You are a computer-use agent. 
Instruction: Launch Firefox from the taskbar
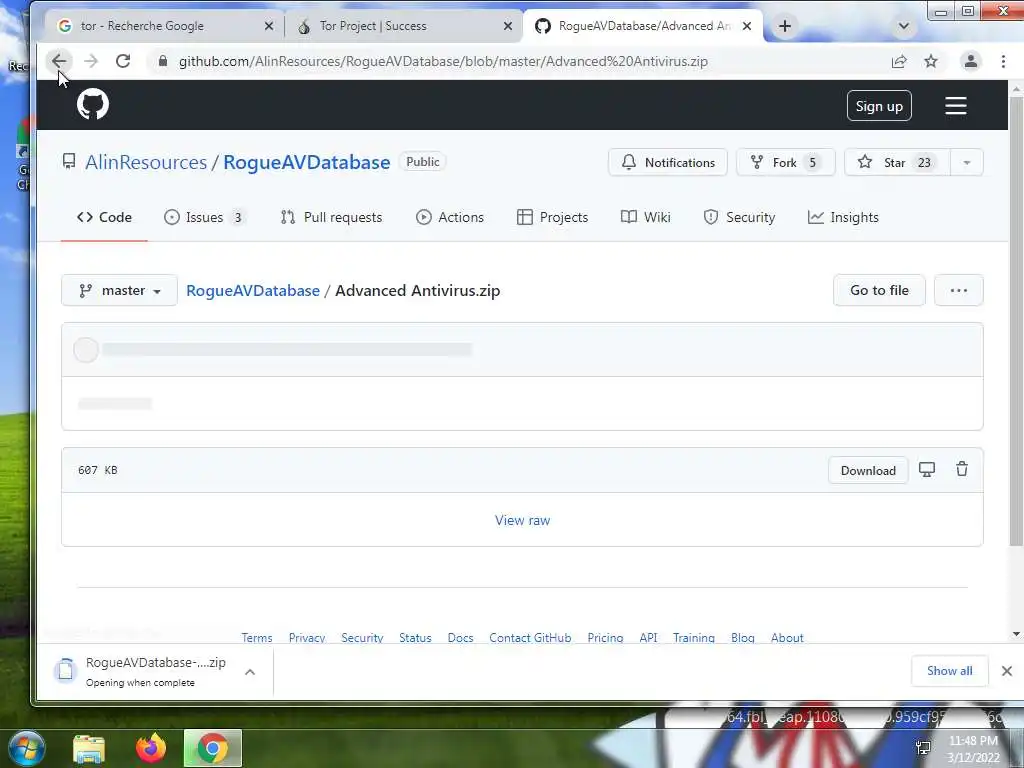tap(151, 748)
